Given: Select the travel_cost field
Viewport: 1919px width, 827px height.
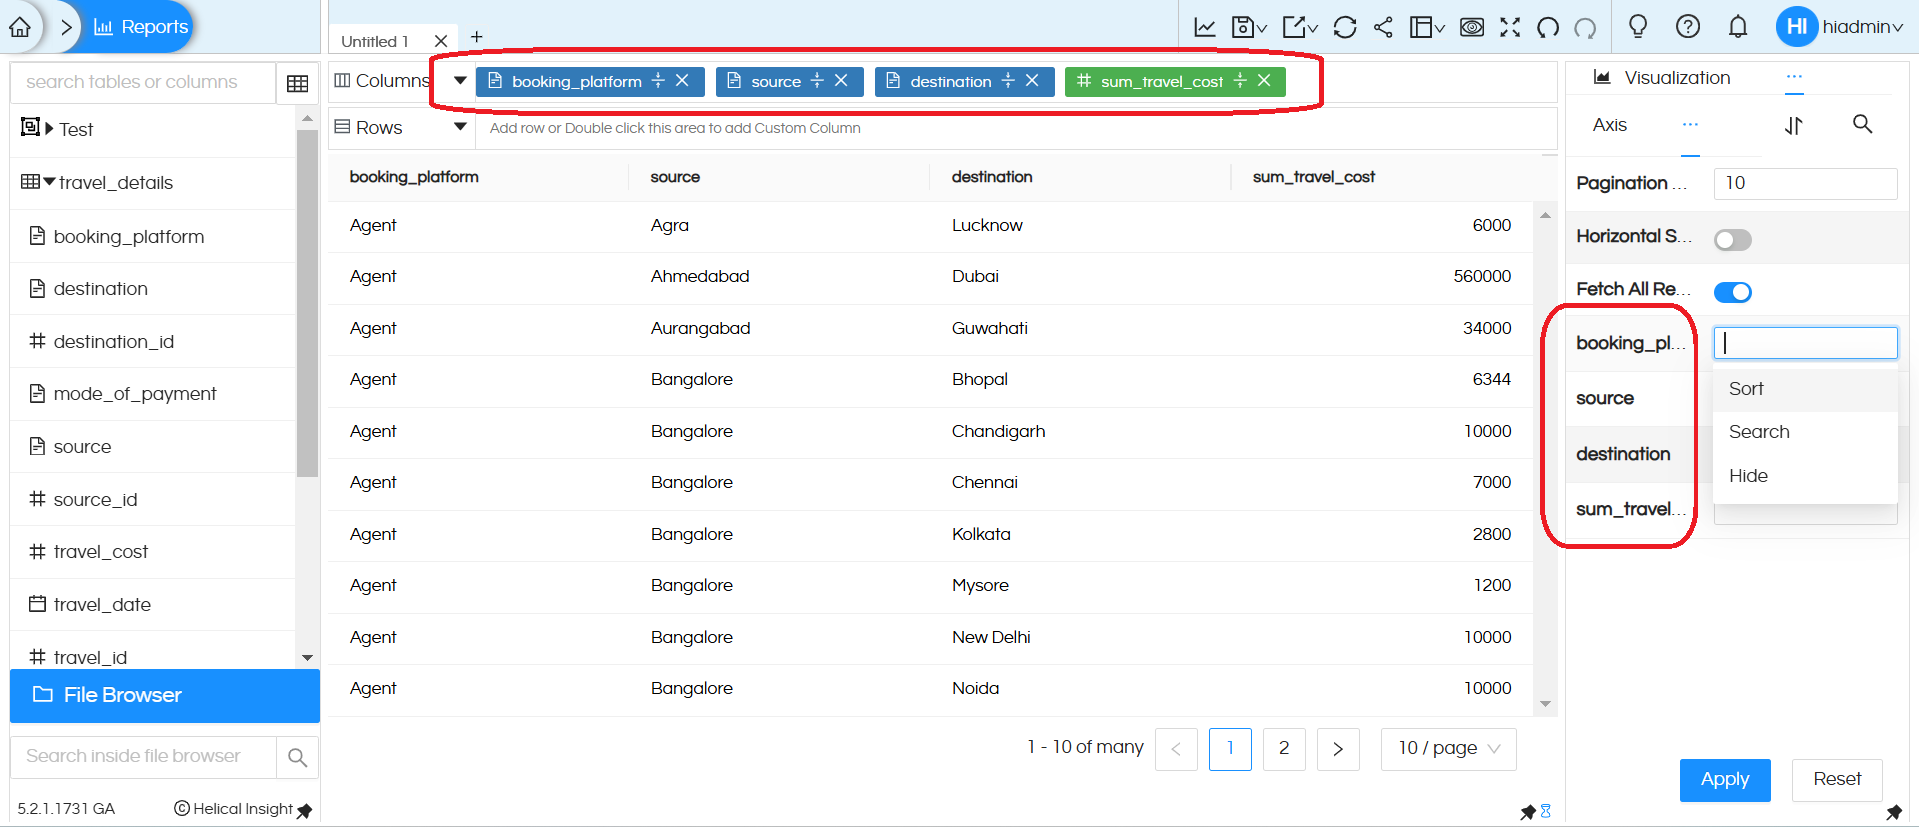Looking at the screenshot, I should tap(100, 552).
